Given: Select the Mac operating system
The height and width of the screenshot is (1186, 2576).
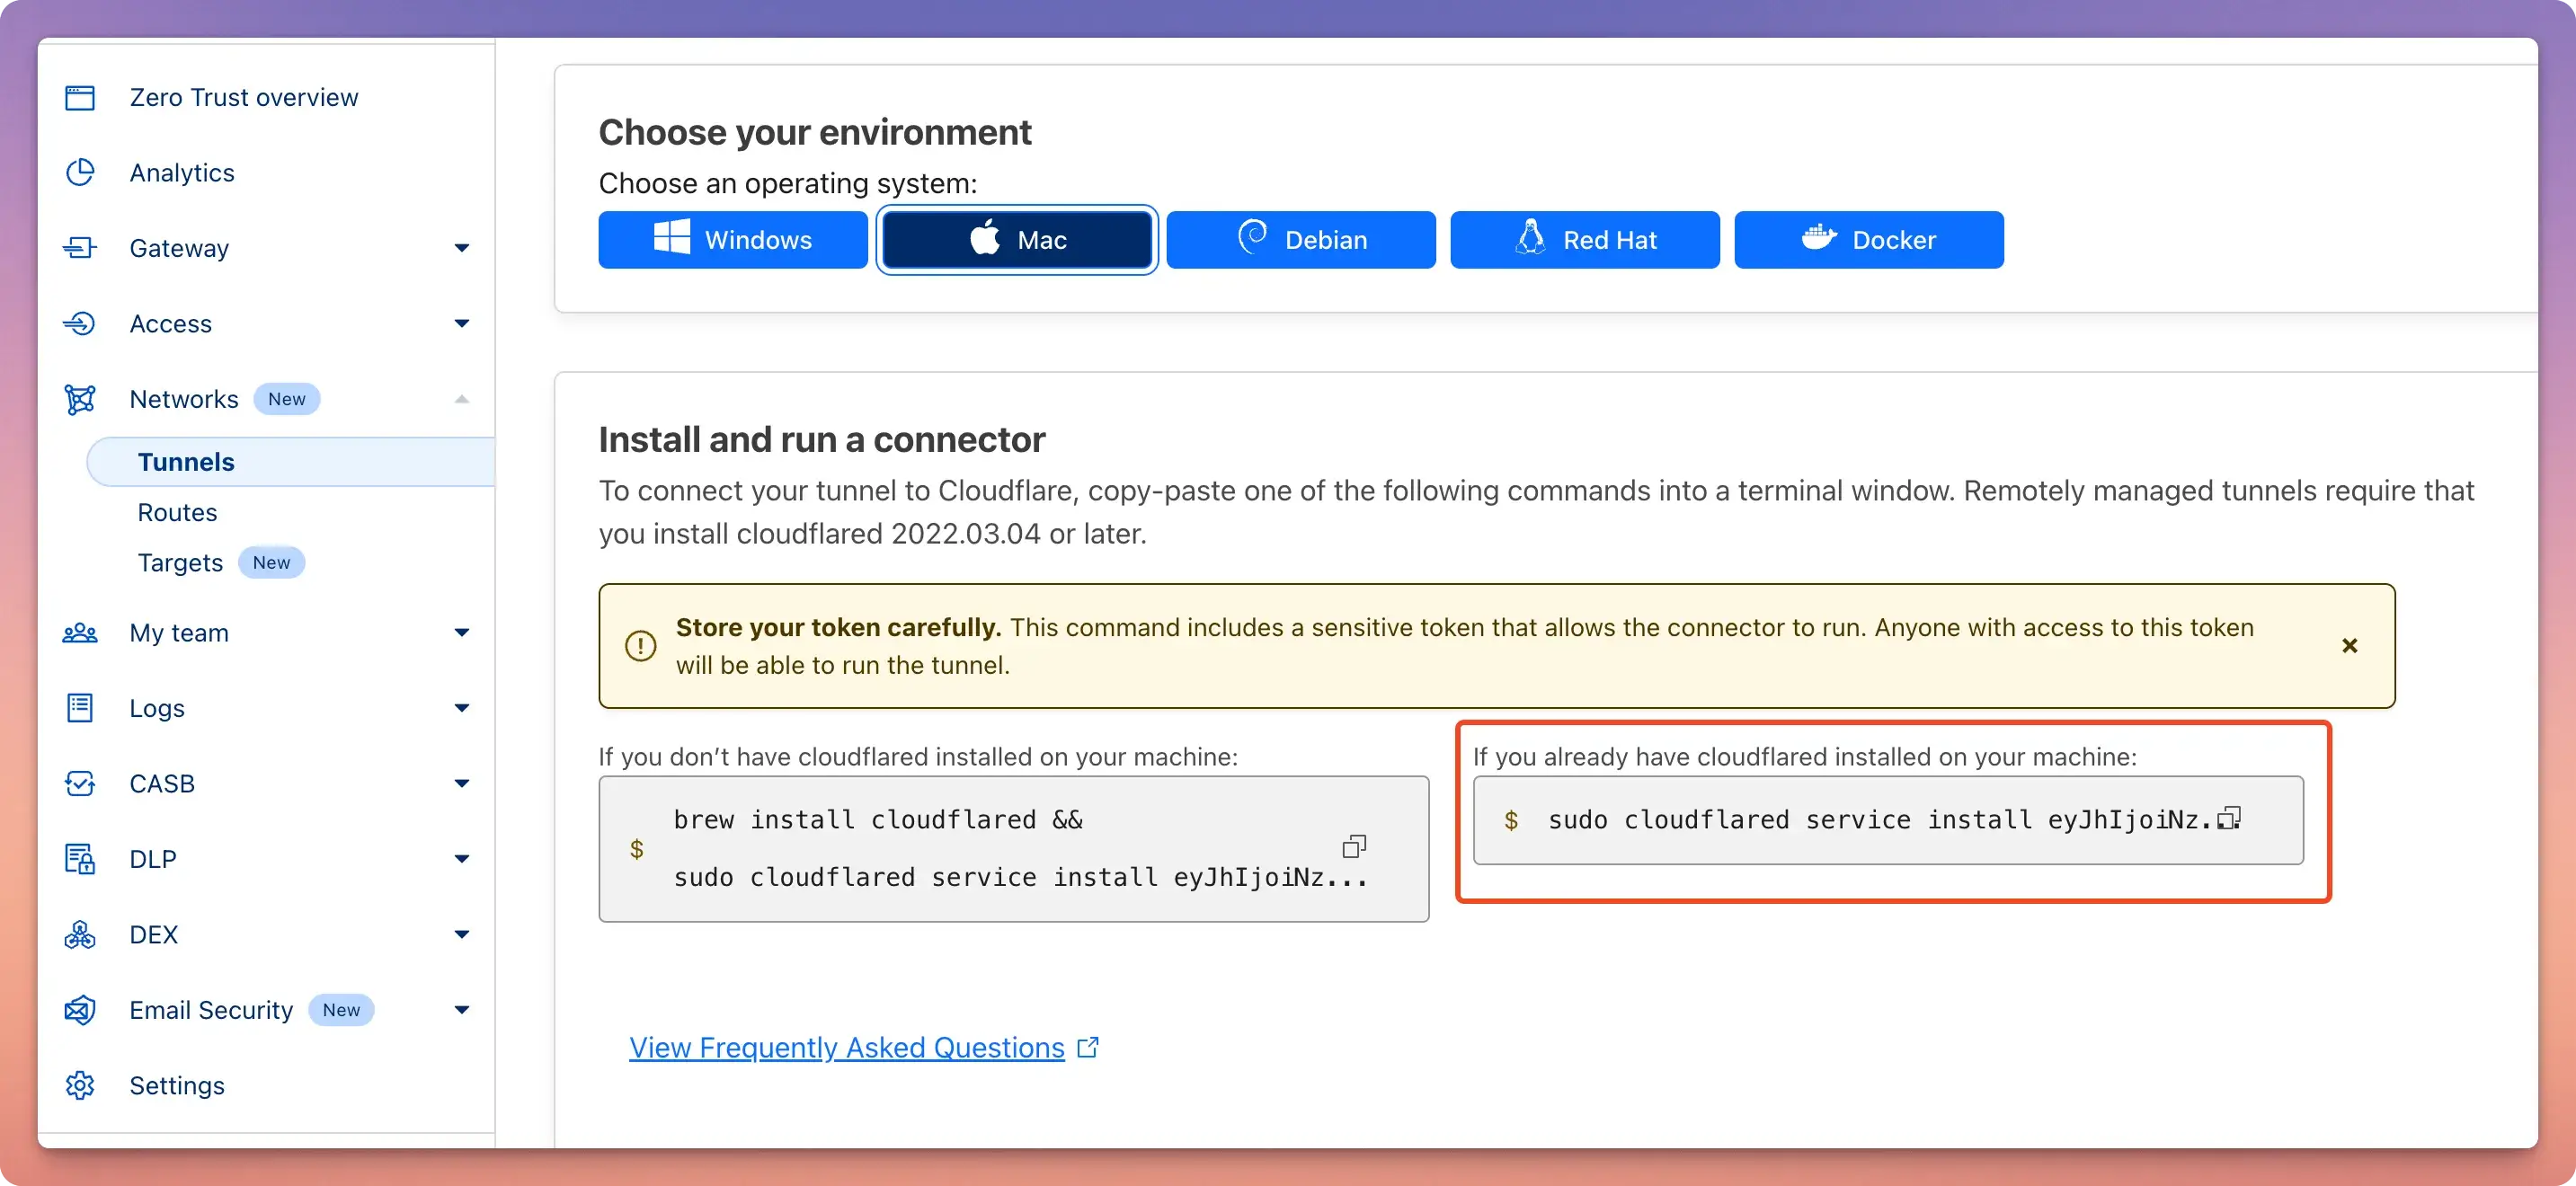Looking at the screenshot, I should (1017, 240).
